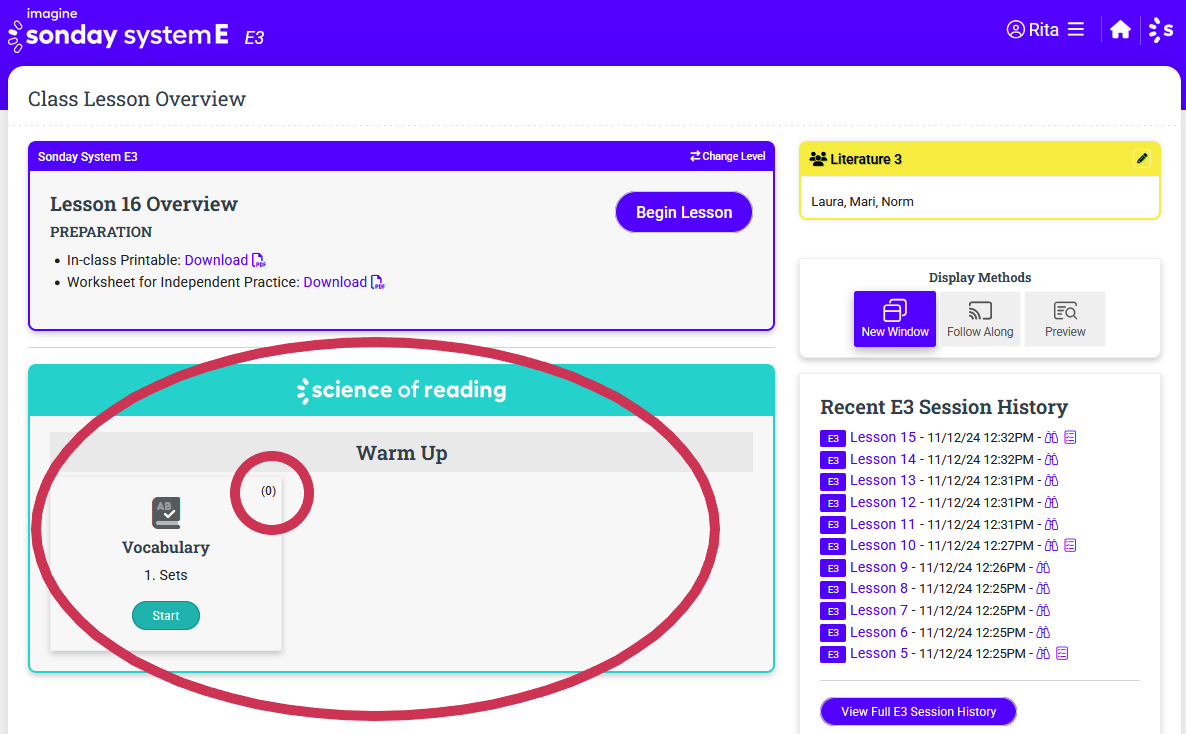Open the Lesson 5 session link
The image size is (1186, 734).
878,654
